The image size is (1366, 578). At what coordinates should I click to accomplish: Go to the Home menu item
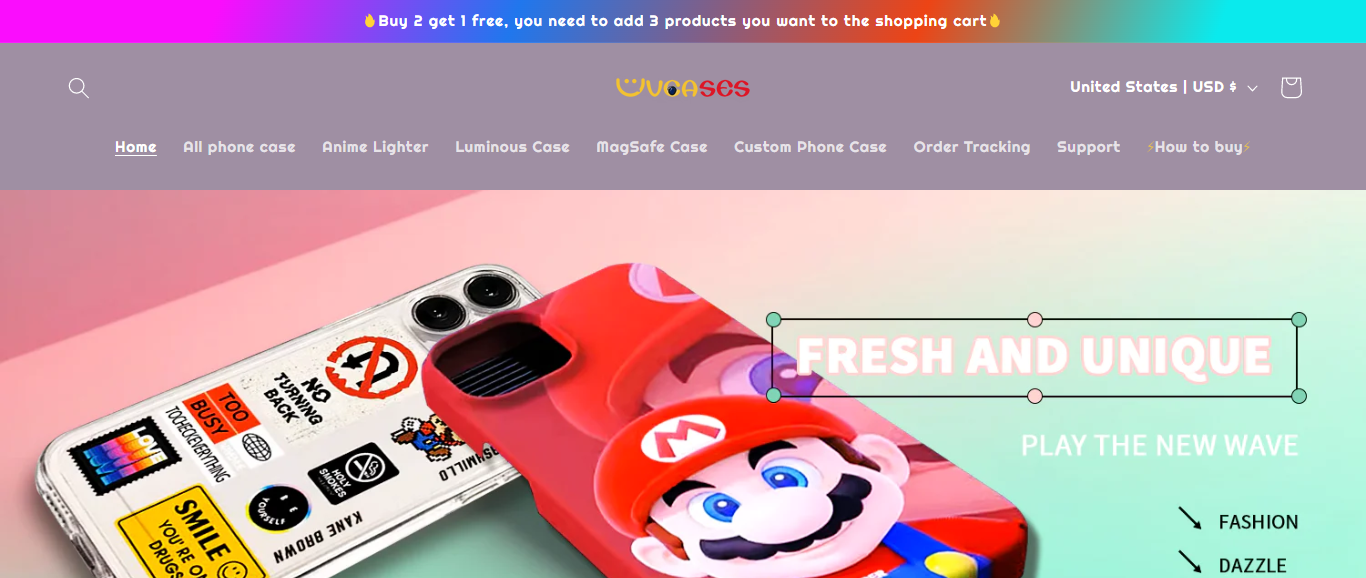(136, 147)
